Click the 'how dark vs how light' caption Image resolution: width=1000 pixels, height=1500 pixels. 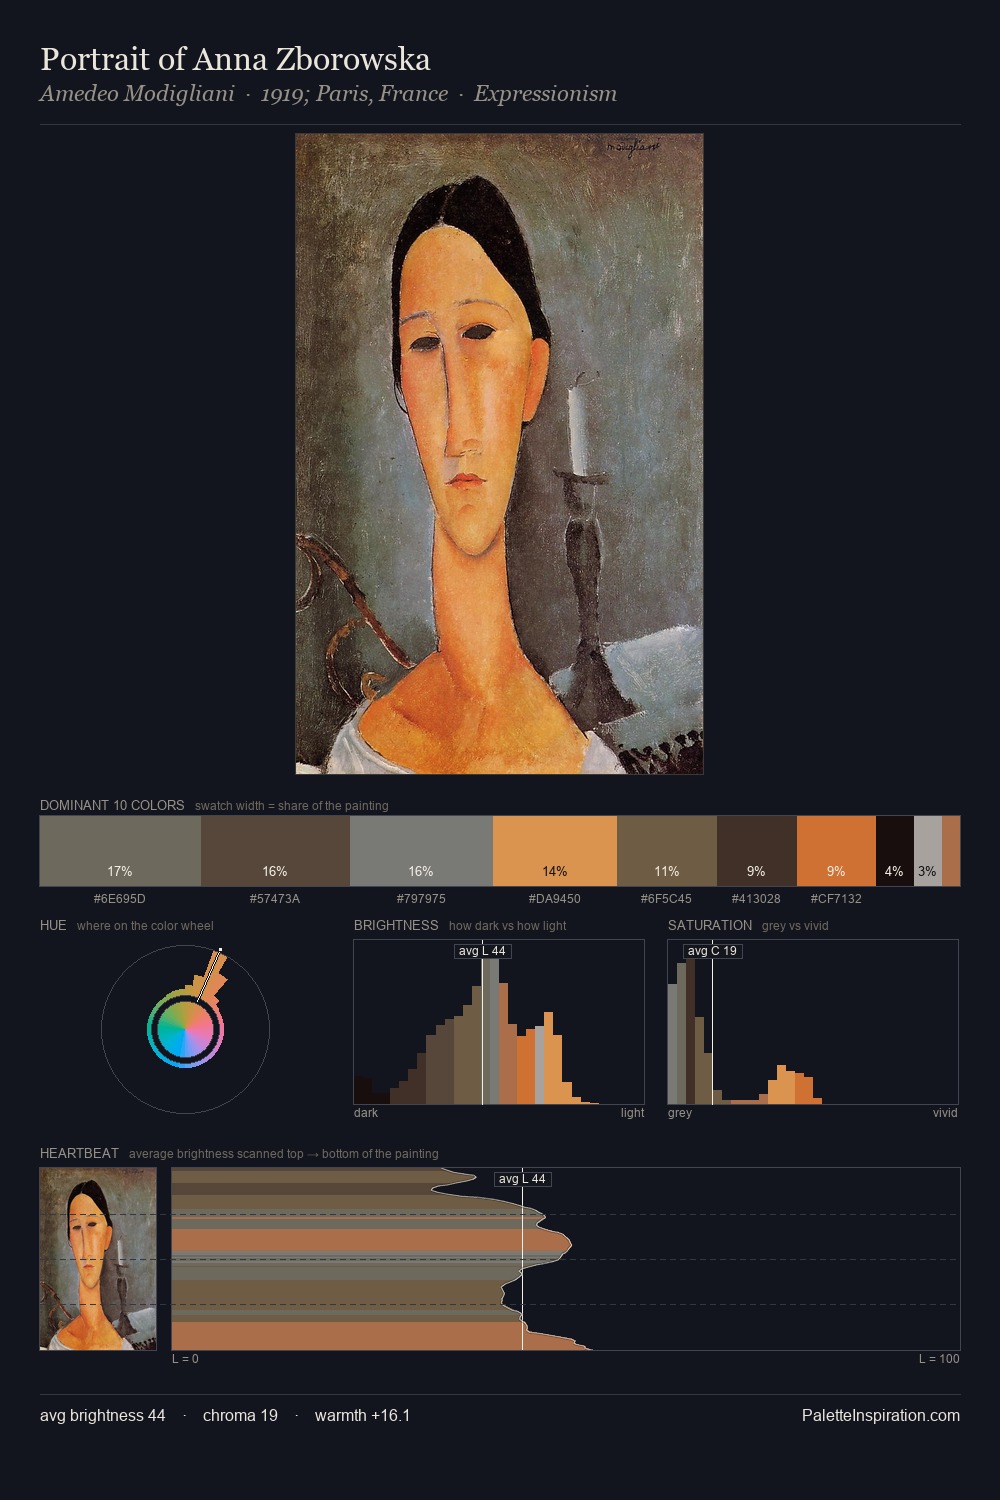pos(507,925)
